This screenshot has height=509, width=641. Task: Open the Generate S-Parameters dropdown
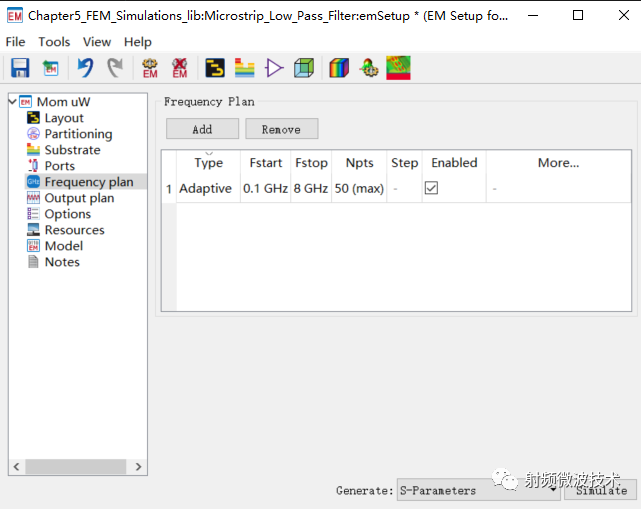479,490
